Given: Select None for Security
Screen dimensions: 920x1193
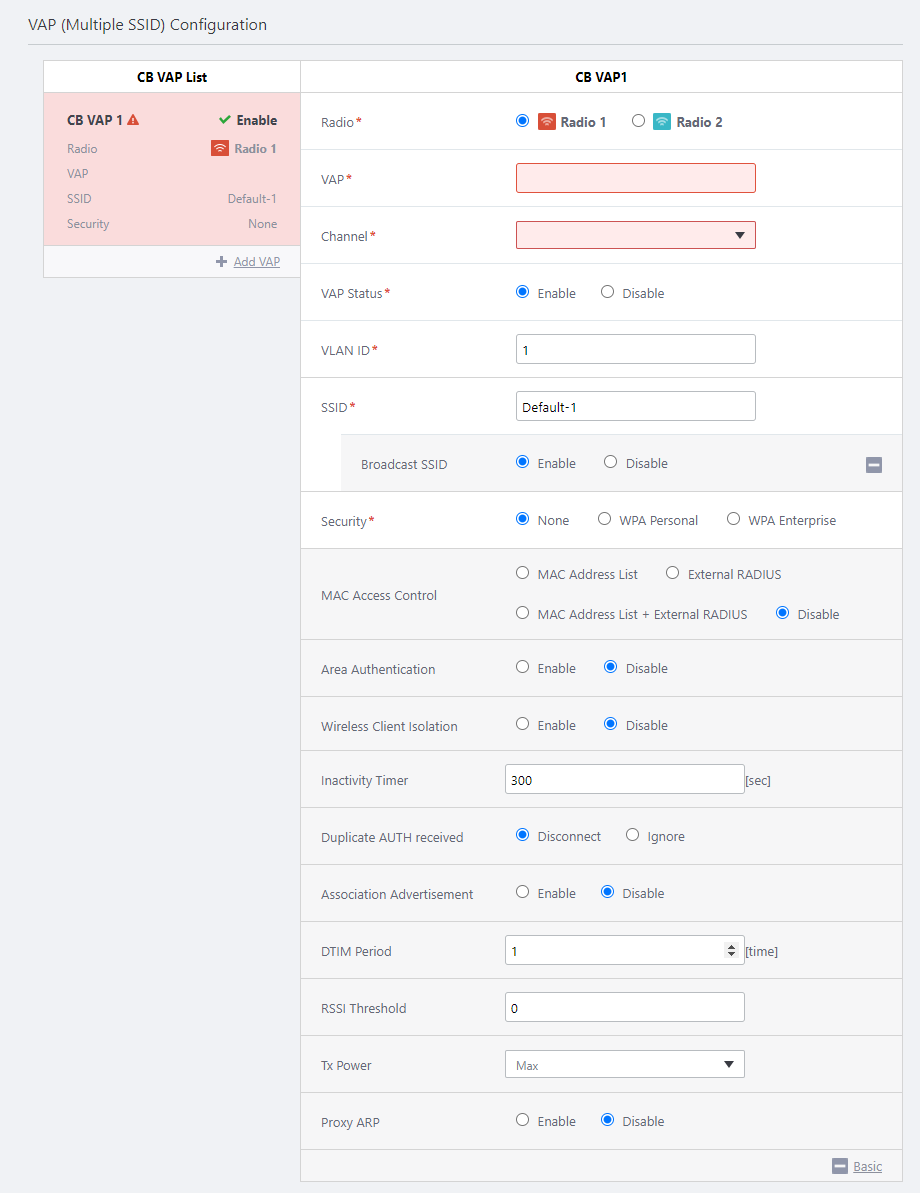Looking at the screenshot, I should [x=522, y=519].
